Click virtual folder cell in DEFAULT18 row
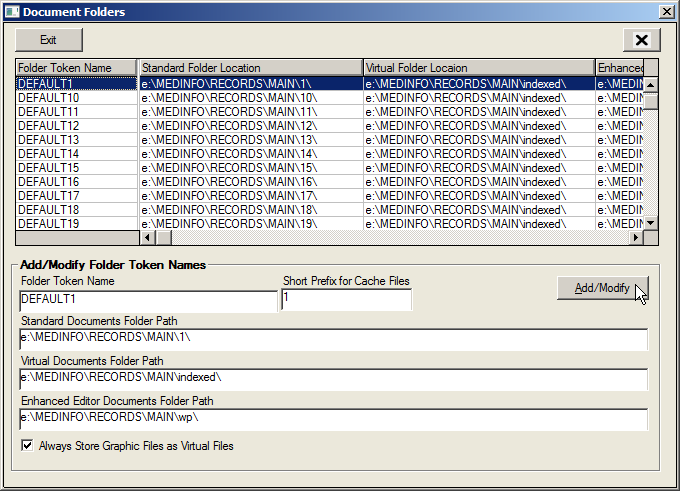680x491 pixels. click(479, 209)
